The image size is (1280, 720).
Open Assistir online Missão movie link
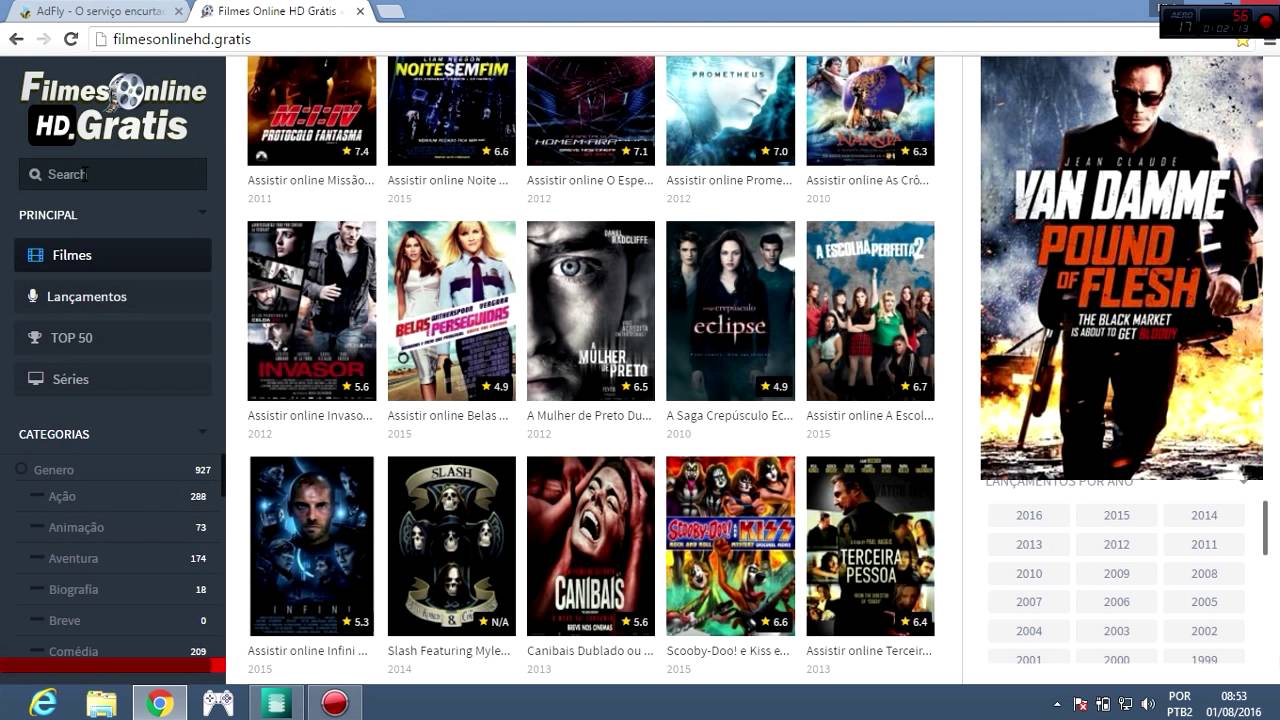[311, 180]
